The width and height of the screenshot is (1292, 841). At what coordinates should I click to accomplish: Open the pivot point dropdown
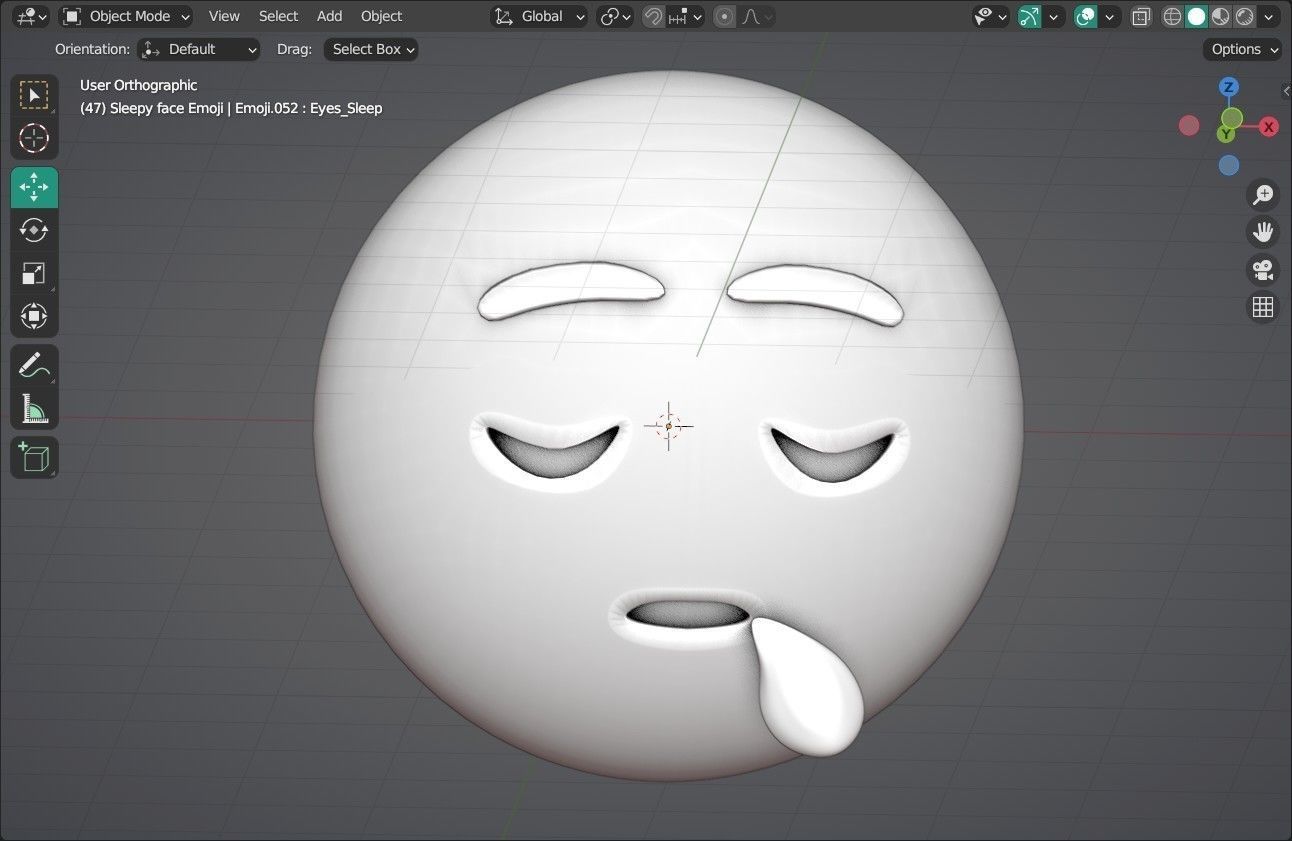[615, 16]
